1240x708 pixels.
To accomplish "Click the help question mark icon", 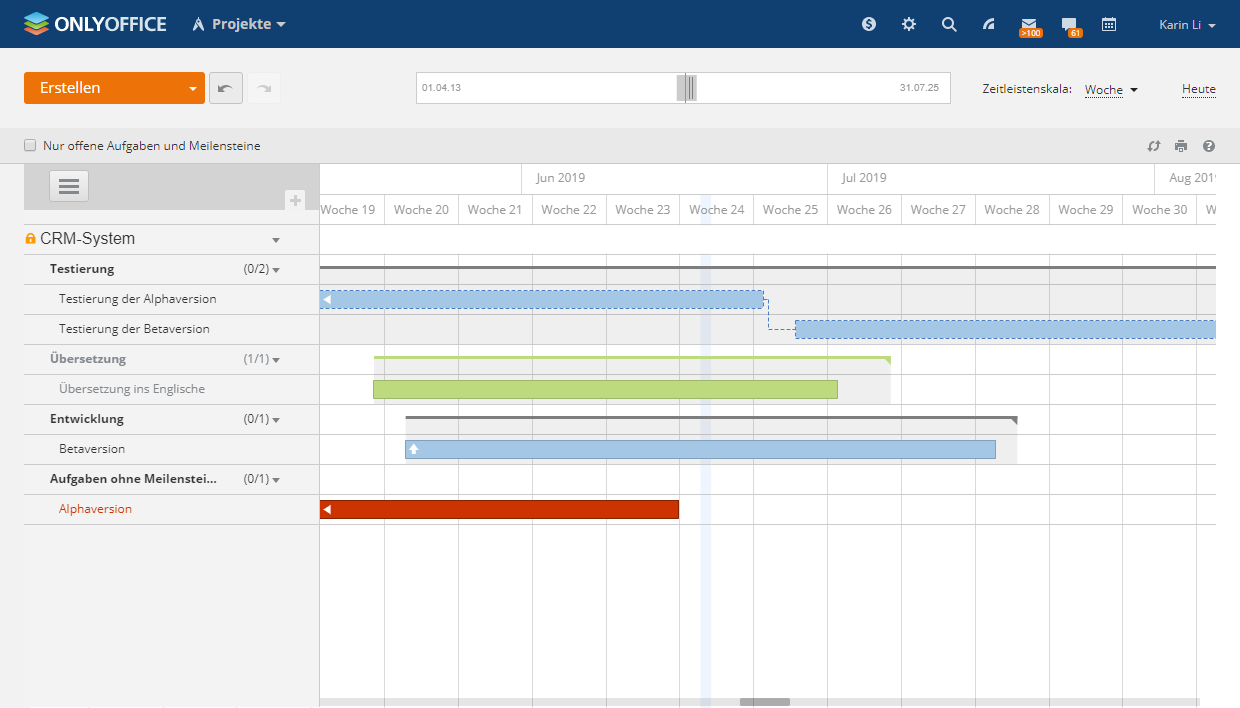I will click(1209, 146).
